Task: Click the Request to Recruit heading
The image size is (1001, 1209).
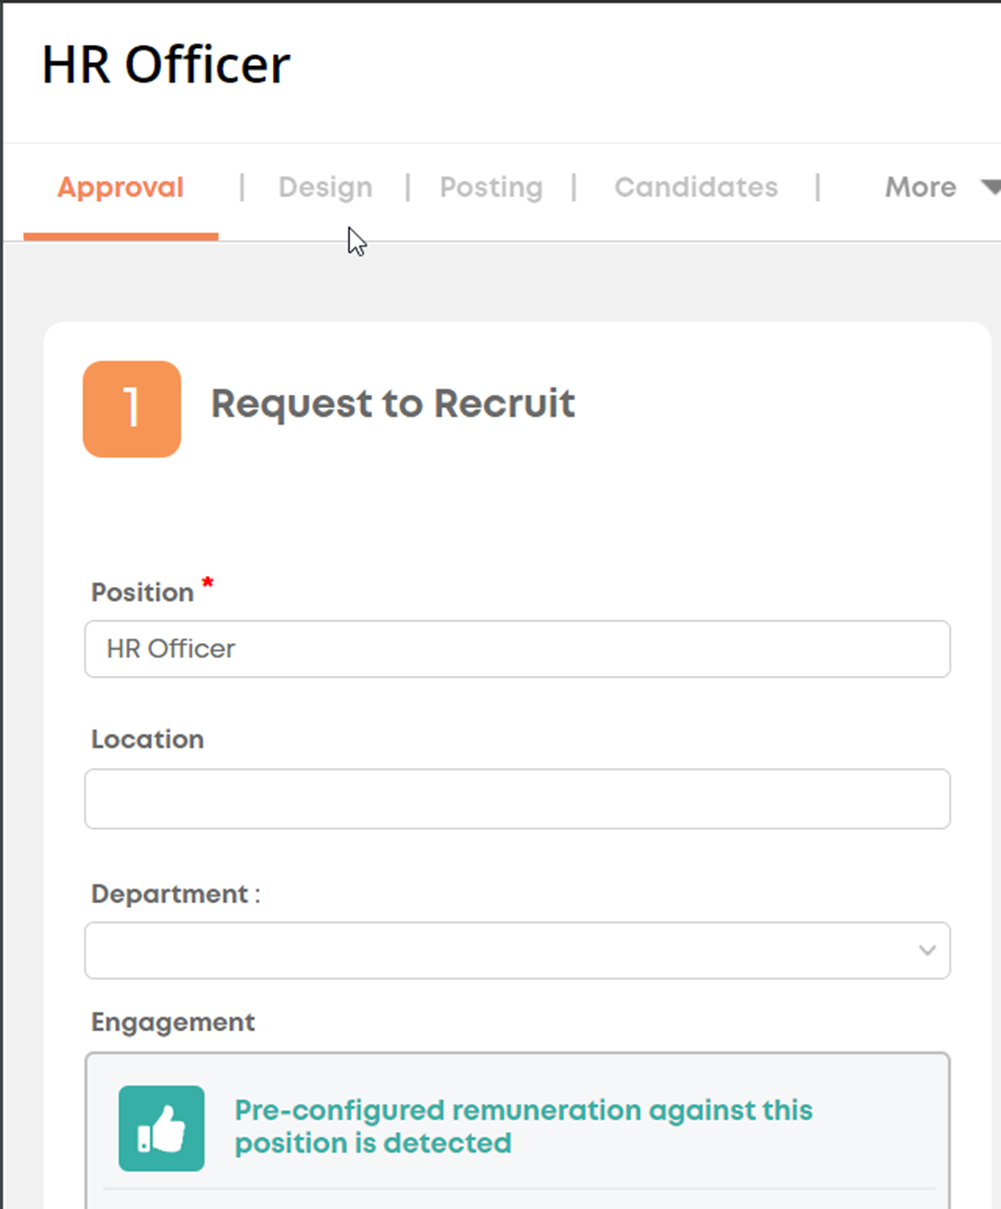Action: point(393,404)
